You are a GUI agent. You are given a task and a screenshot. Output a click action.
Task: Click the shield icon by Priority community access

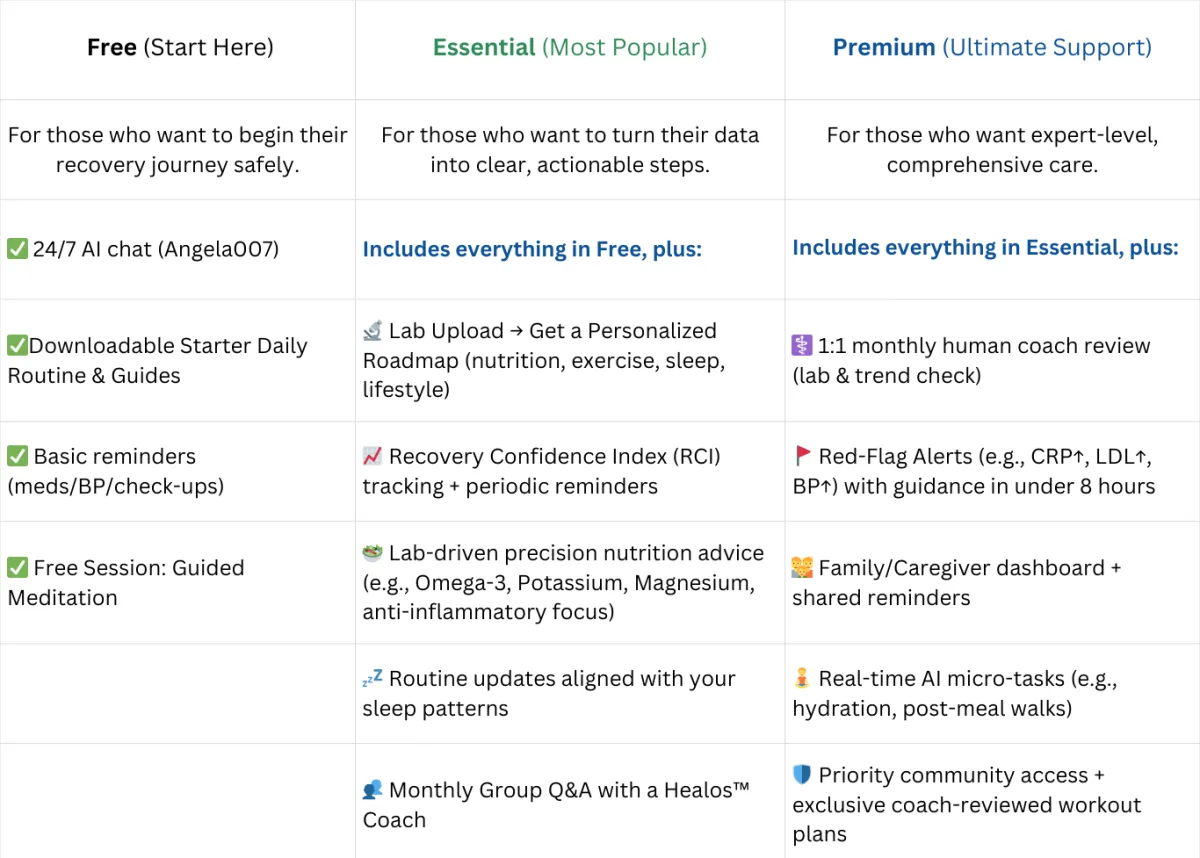click(802, 775)
